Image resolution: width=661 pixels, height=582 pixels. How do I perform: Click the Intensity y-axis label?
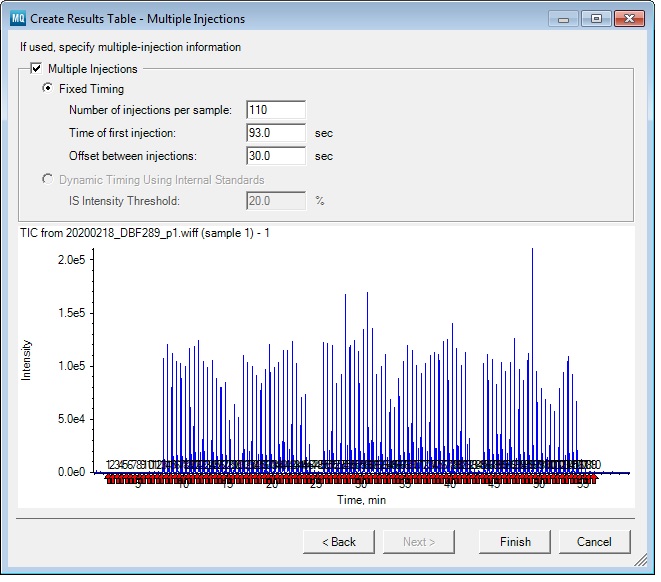coord(27,359)
